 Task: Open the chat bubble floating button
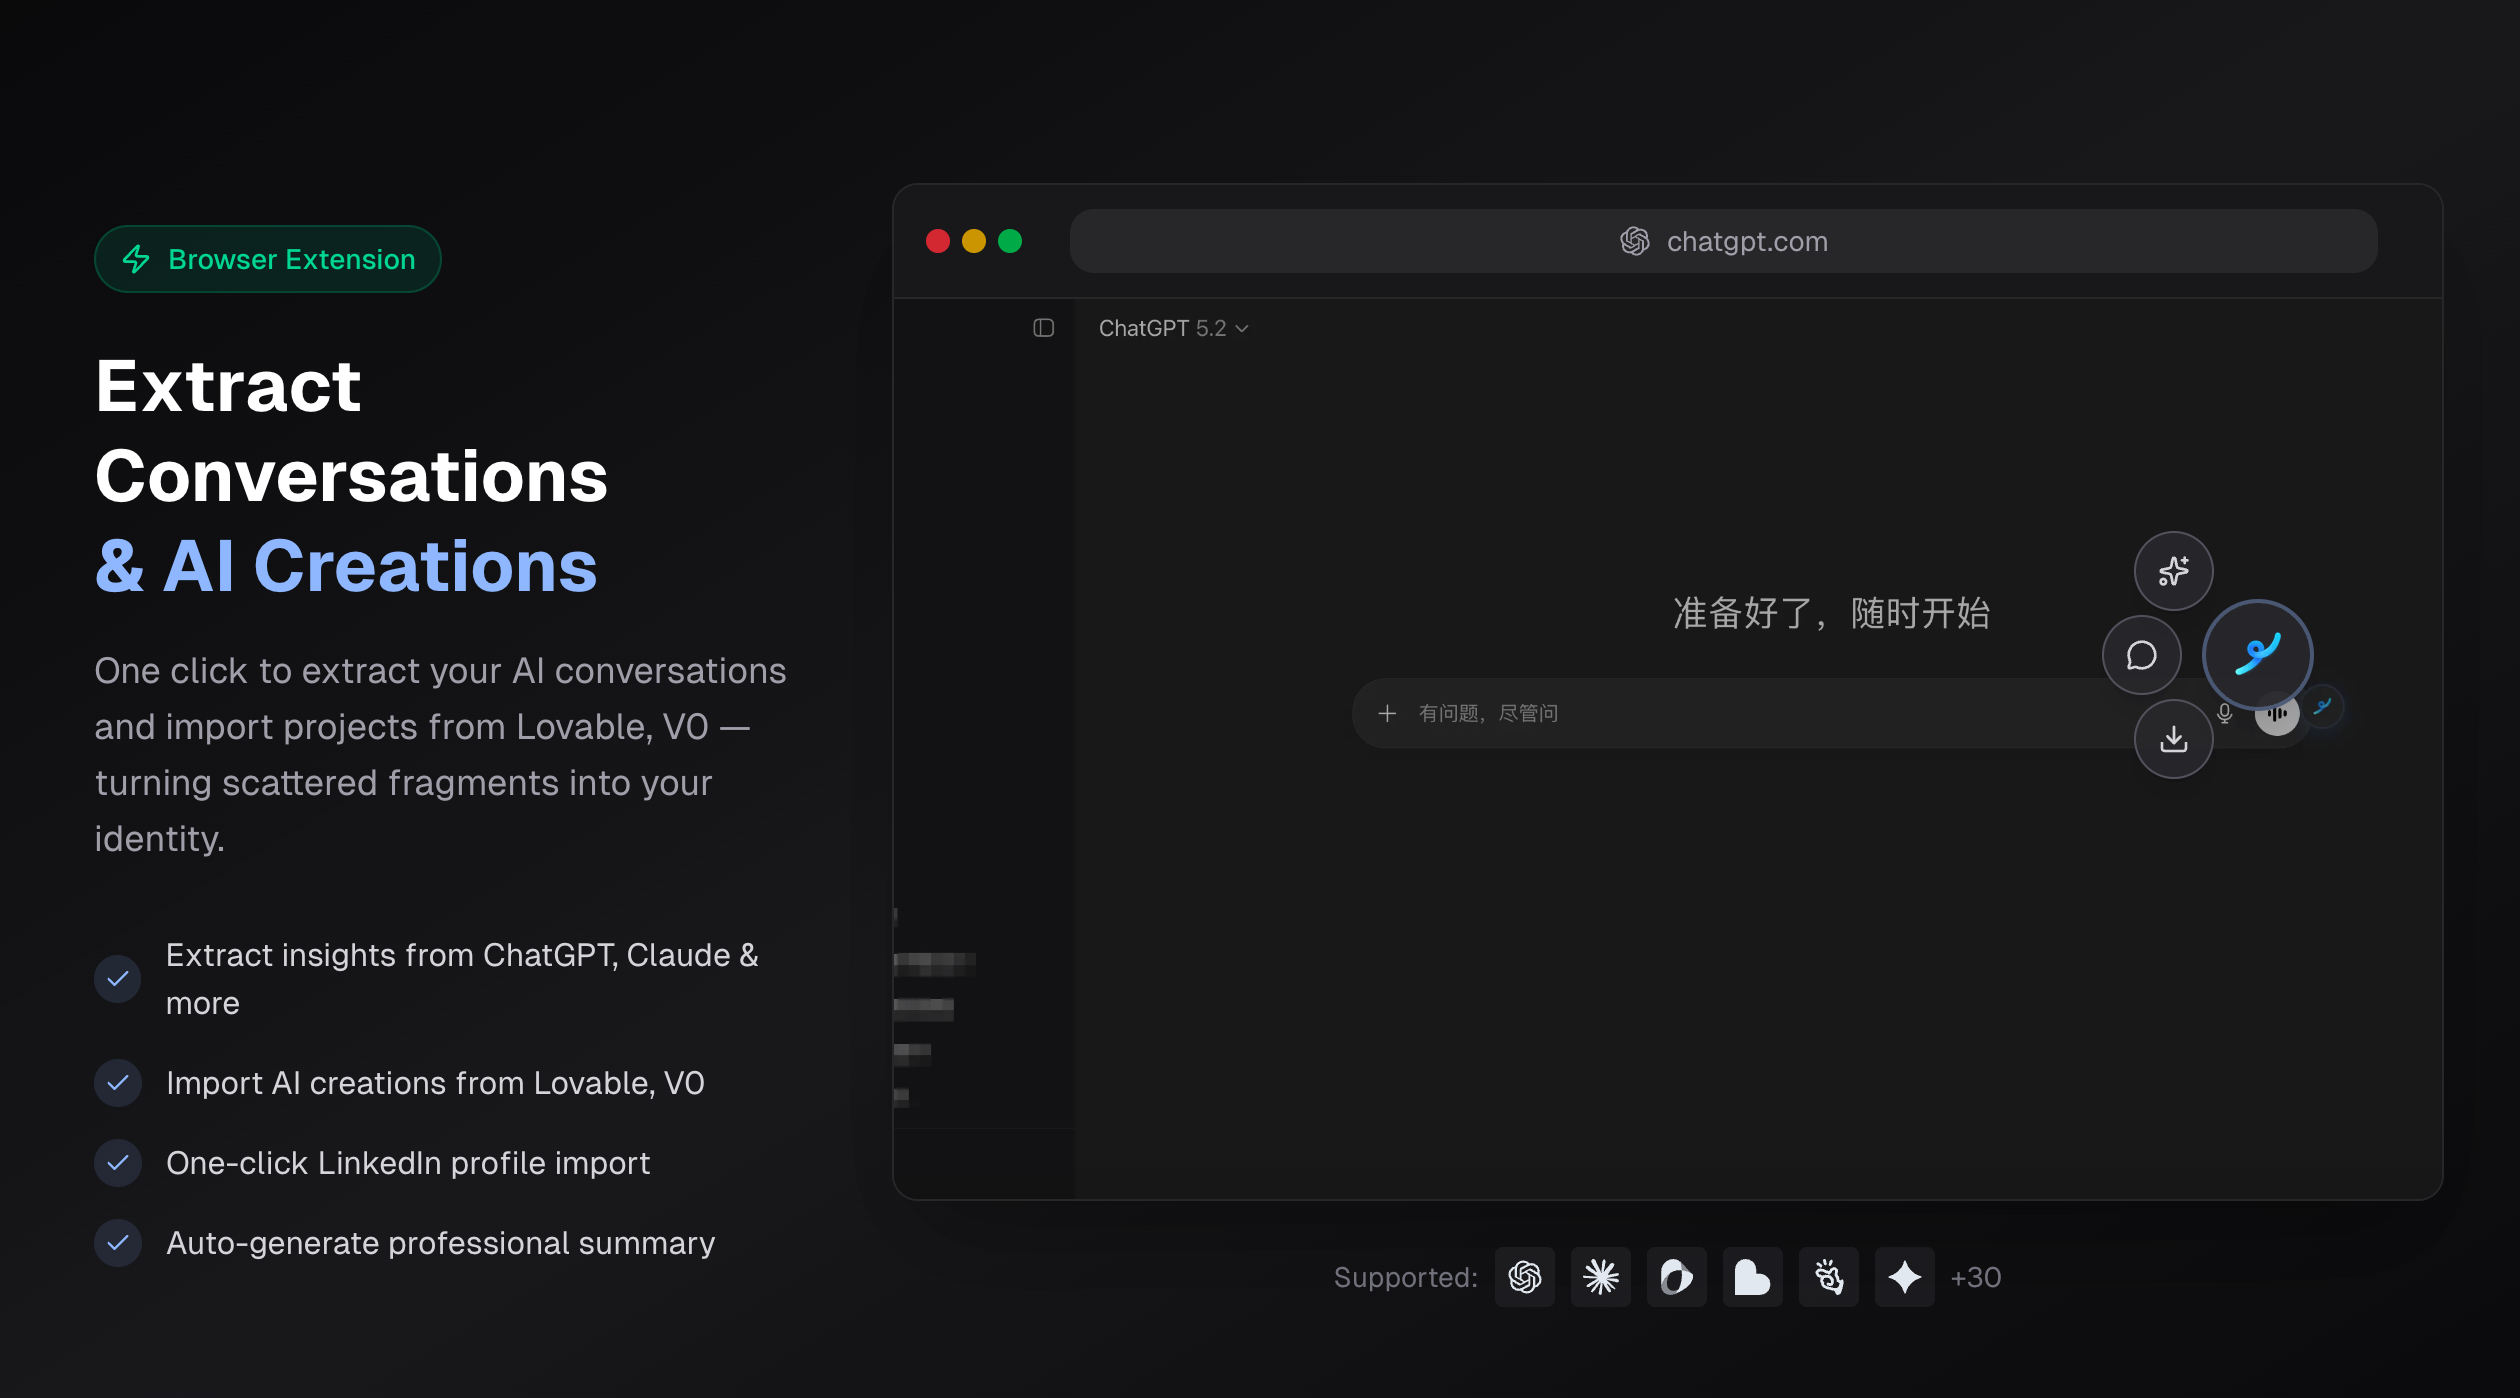point(2141,655)
